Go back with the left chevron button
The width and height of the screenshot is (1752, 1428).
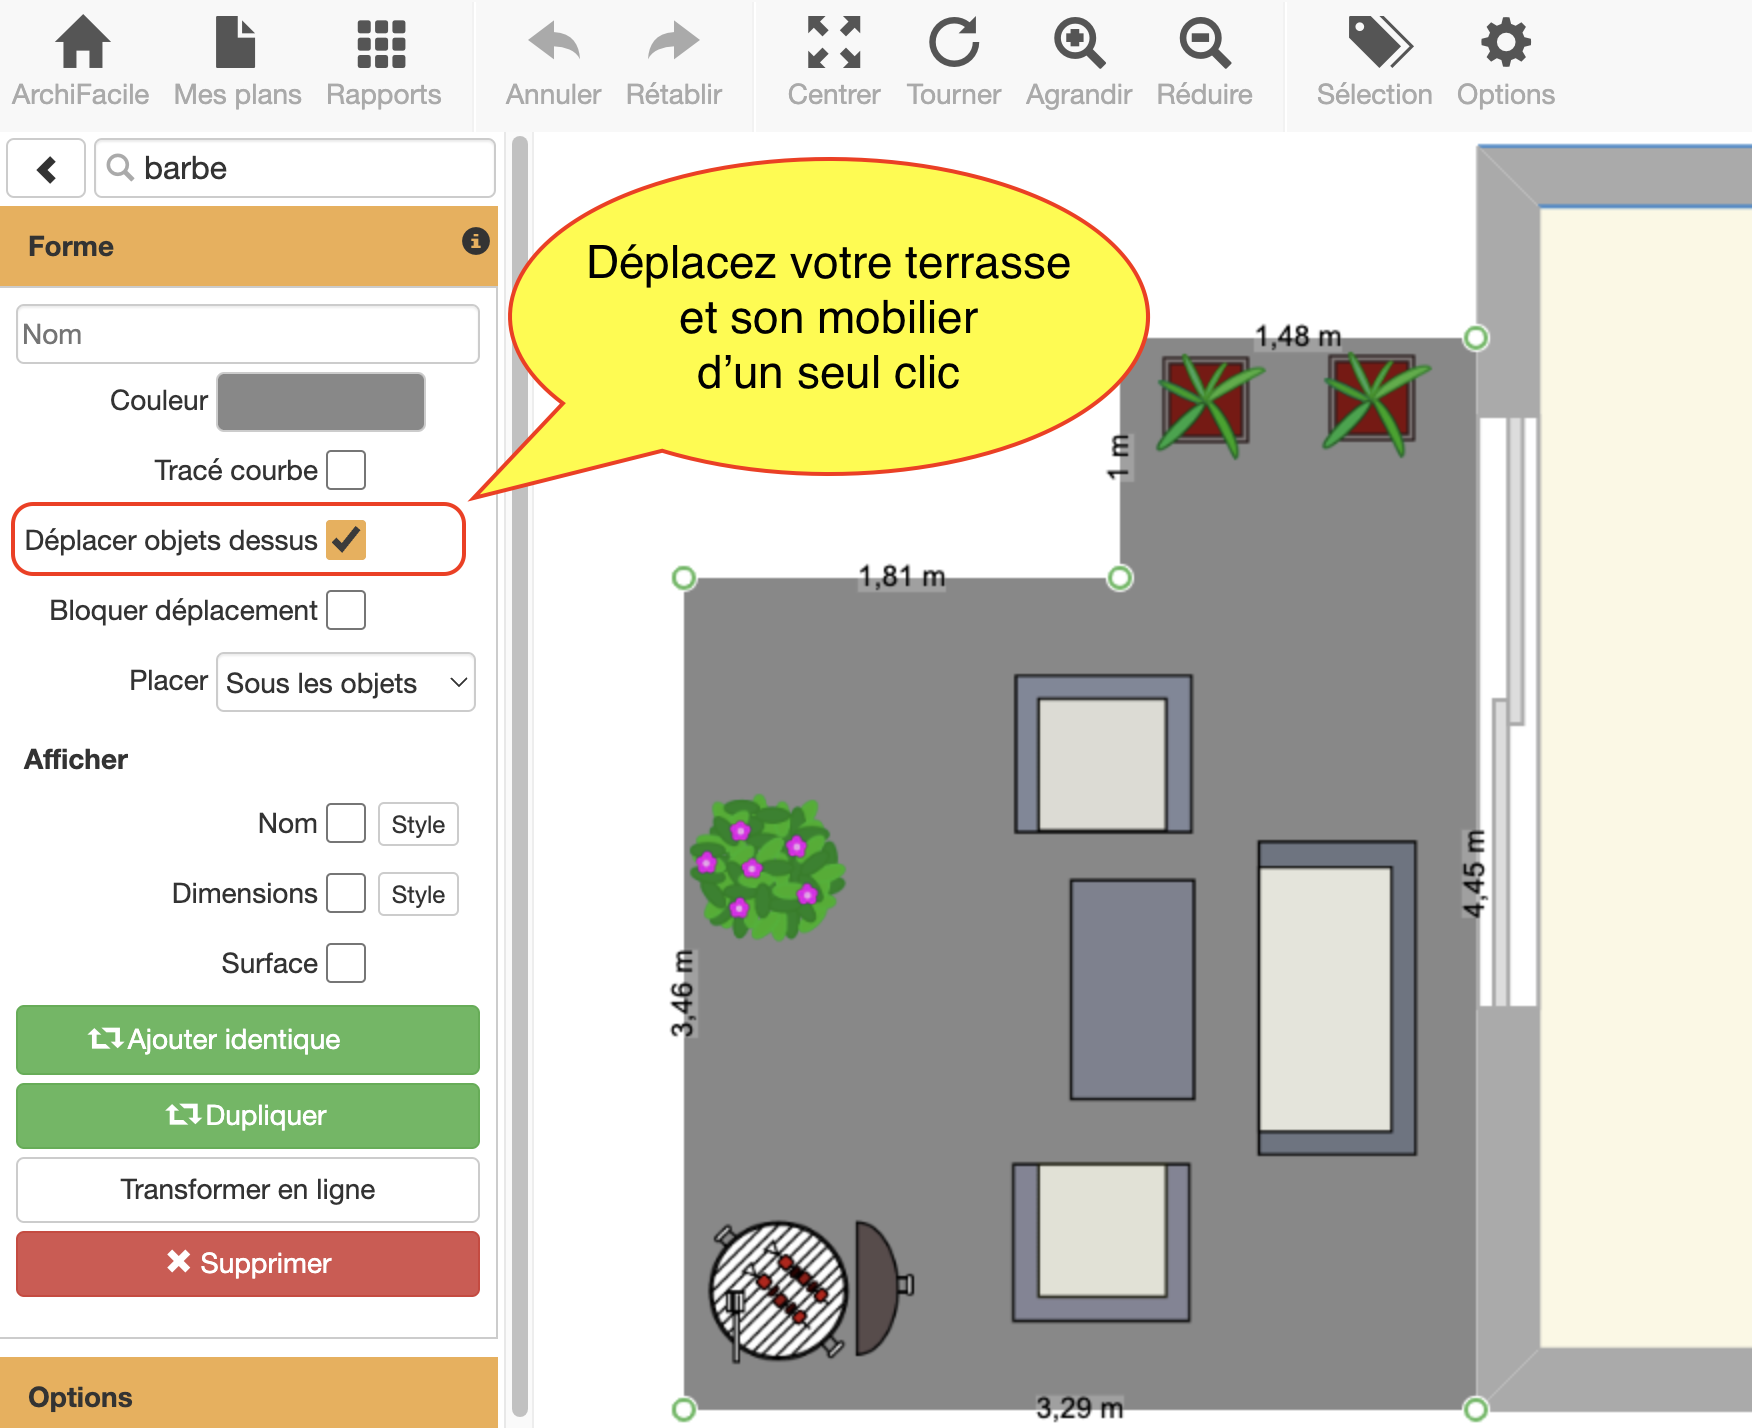point(46,168)
